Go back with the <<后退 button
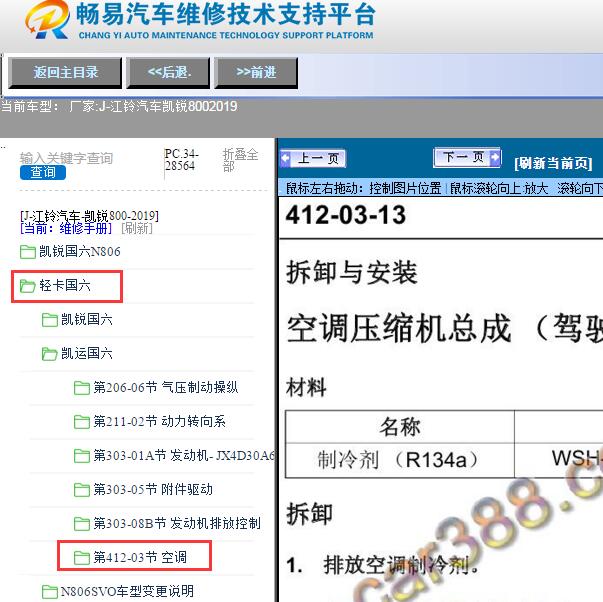The height and width of the screenshot is (602, 603). 169,73
